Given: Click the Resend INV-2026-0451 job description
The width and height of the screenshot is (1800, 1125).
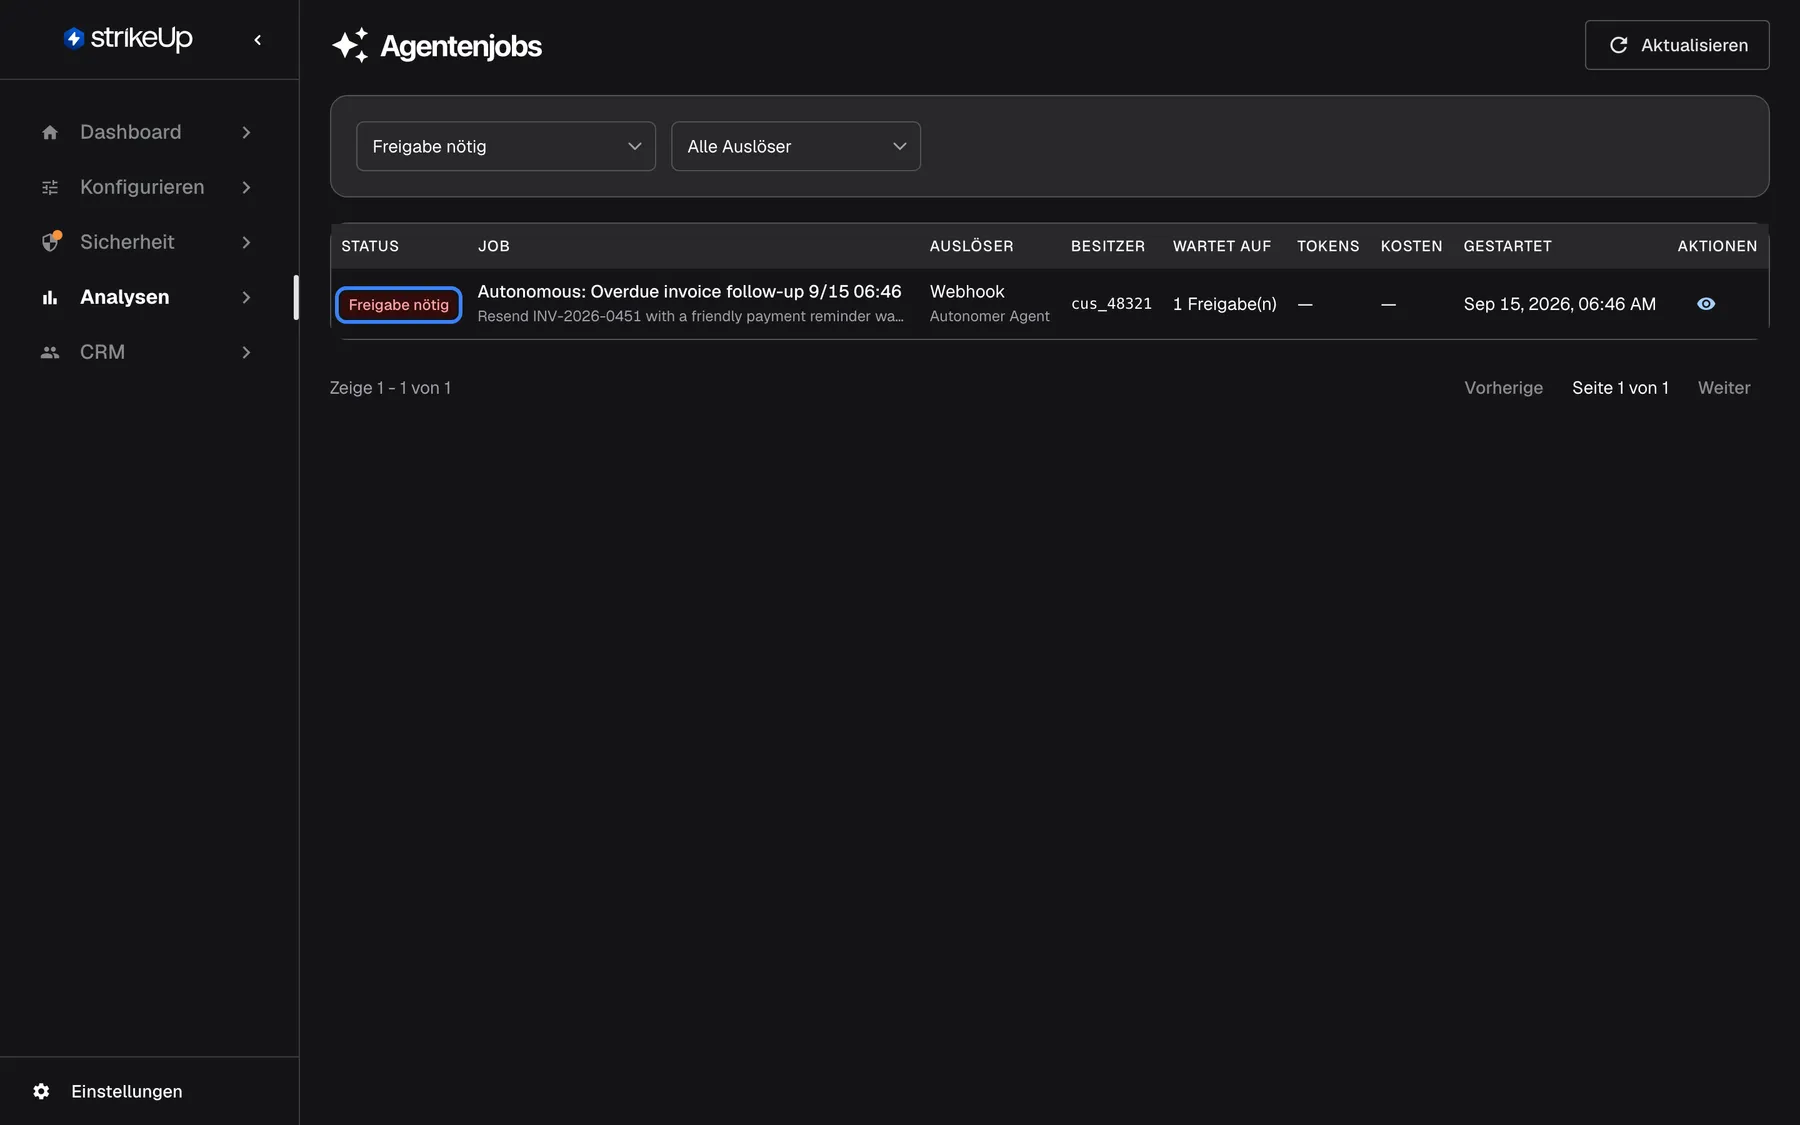Looking at the screenshot, I should coord(690,316).
